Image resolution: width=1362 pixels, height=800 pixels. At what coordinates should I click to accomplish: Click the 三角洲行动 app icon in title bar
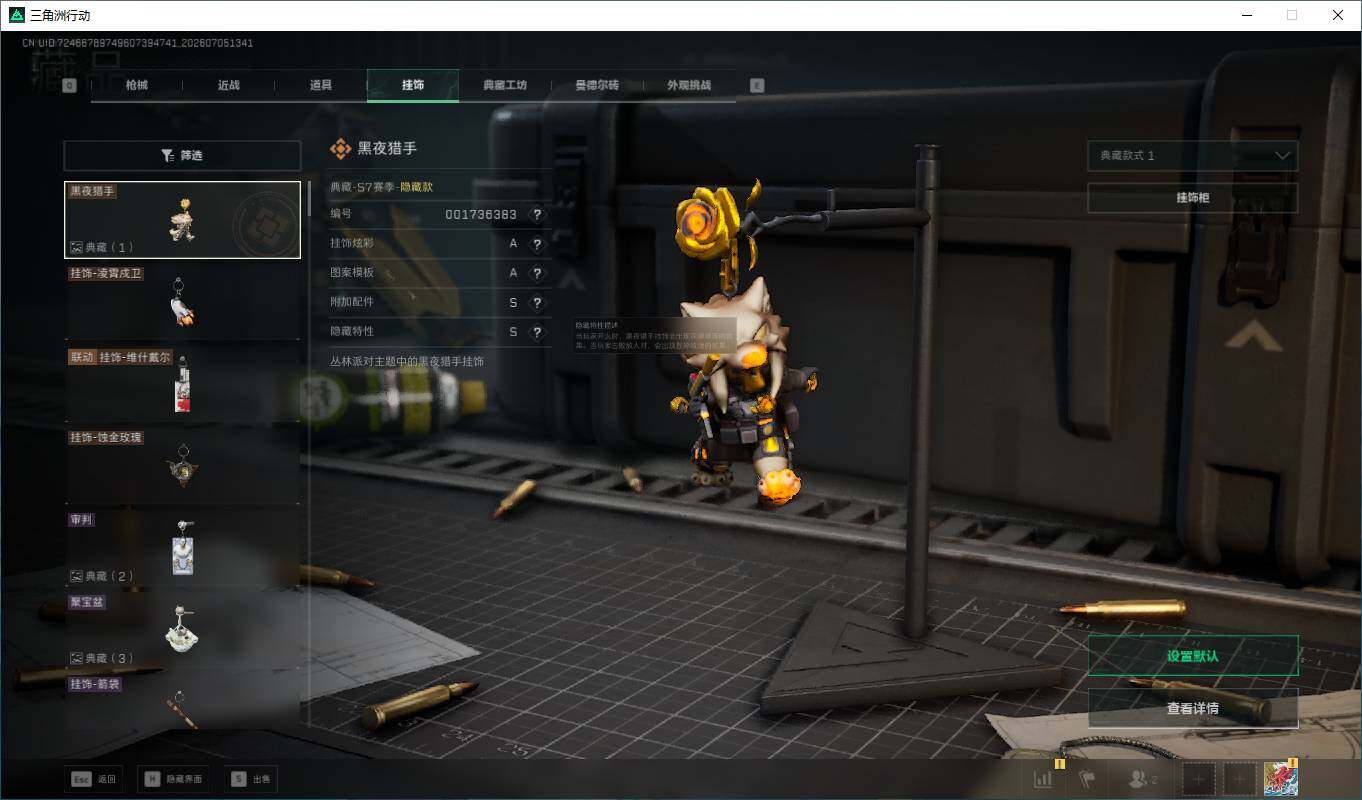17,15
